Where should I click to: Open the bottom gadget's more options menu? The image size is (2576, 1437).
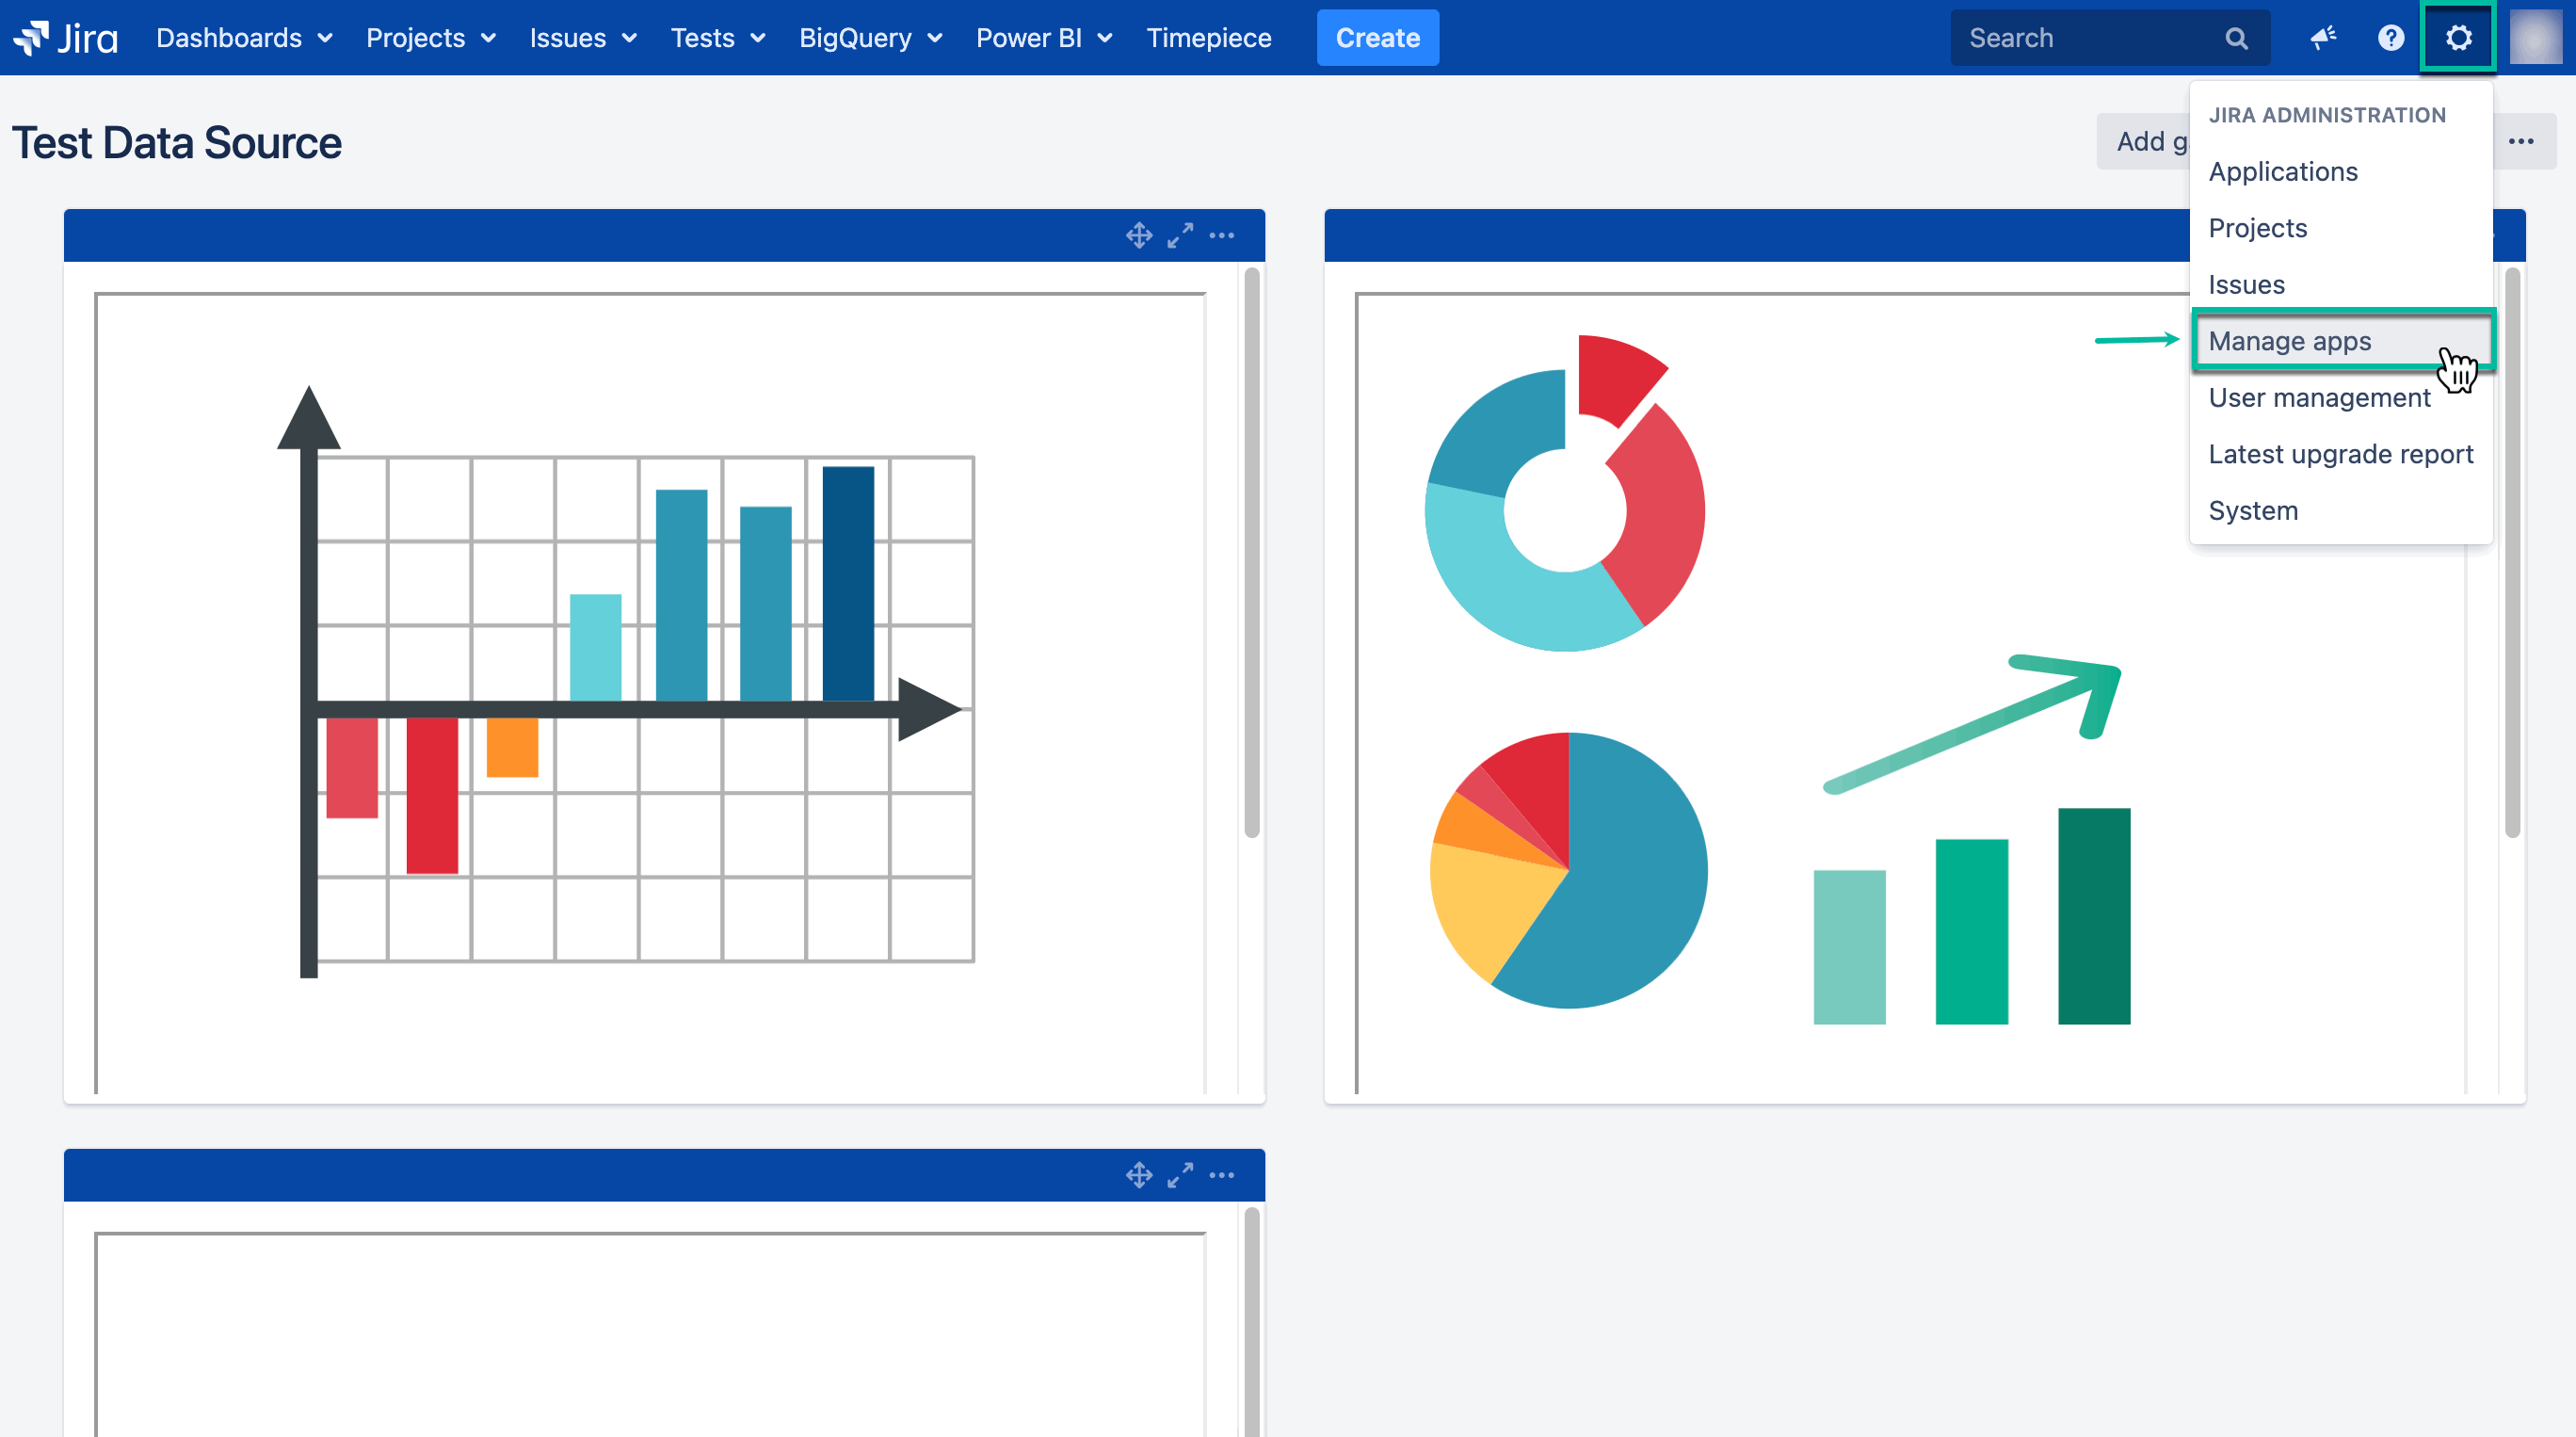tap(1222, 1175)
